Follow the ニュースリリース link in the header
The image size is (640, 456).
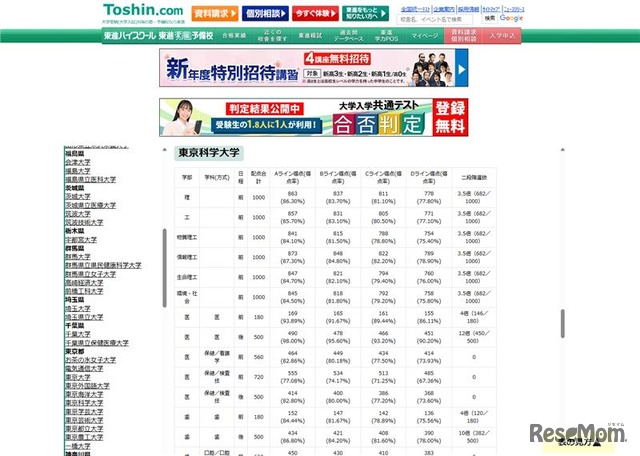(514, 9)
